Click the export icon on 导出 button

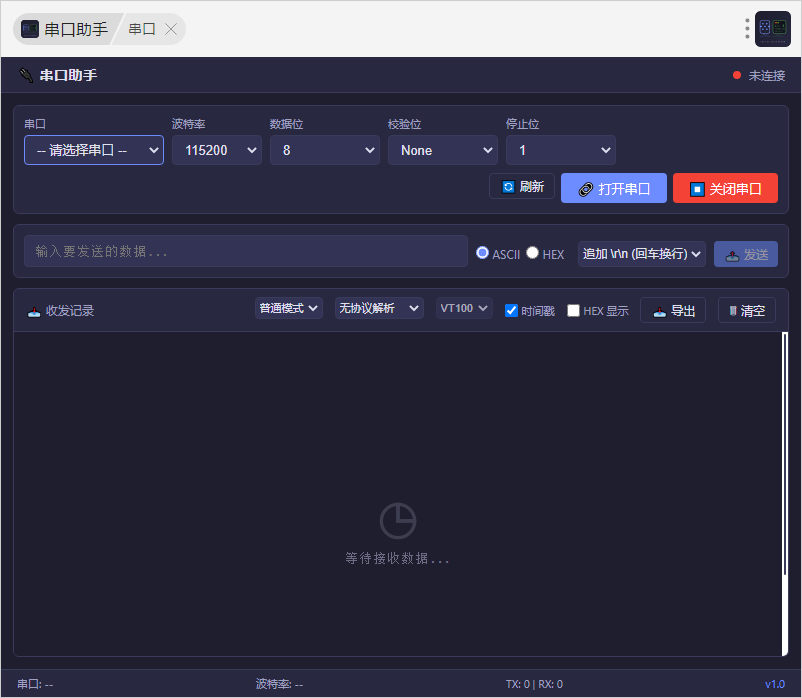[x=660, y=311]
